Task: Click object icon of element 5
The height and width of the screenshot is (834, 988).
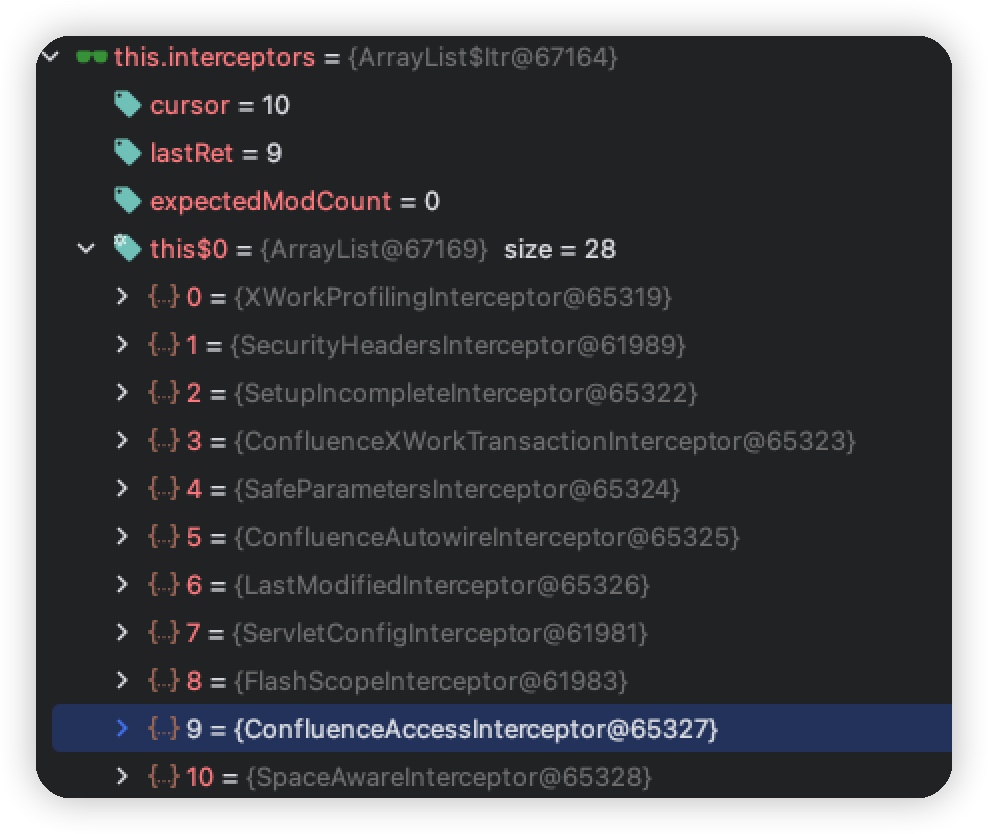Action: [x=164, y=537]
